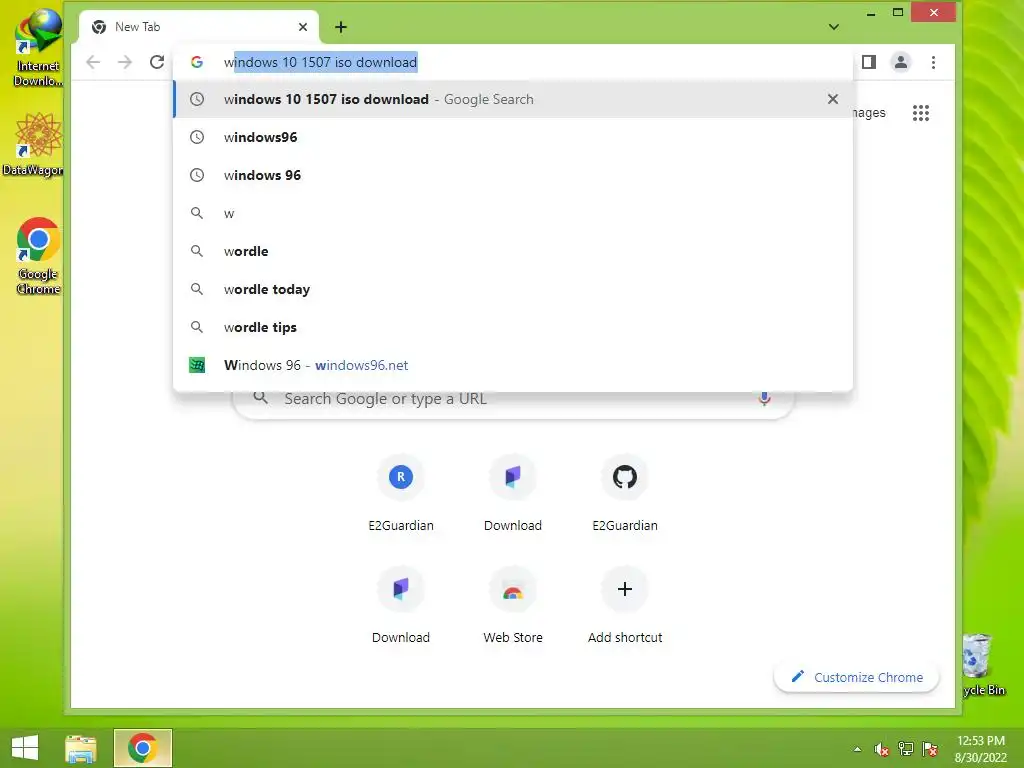
Task: Open the Windows 96 windows96.net suggestion
Action: pos(513,364)
